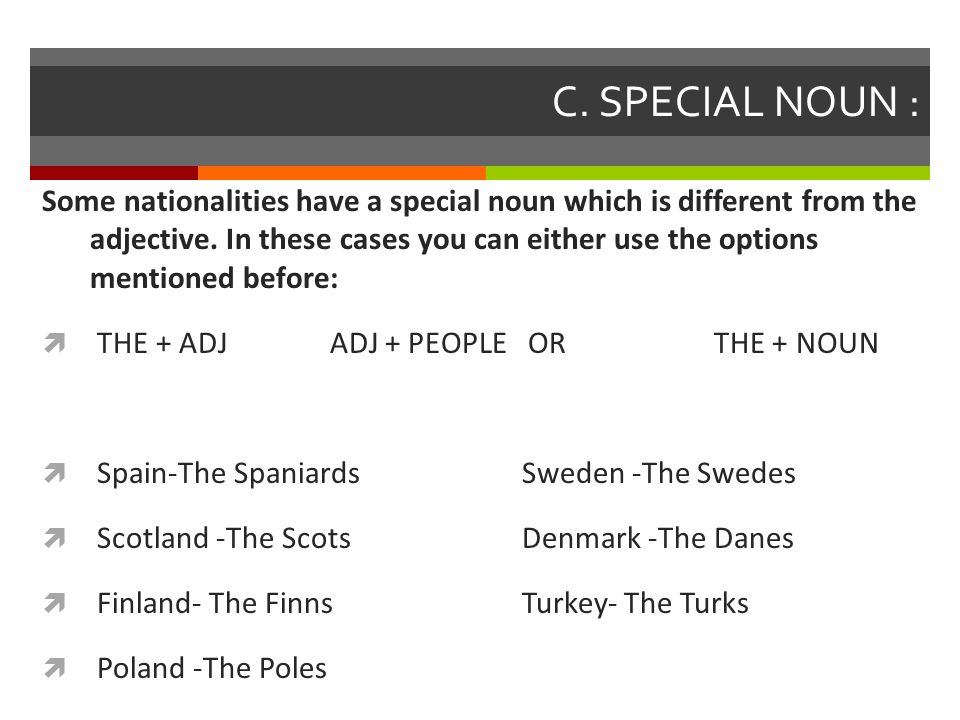Click the word OR between the options
The height and width of the screenshot is (720, 960).
point(547,343)
